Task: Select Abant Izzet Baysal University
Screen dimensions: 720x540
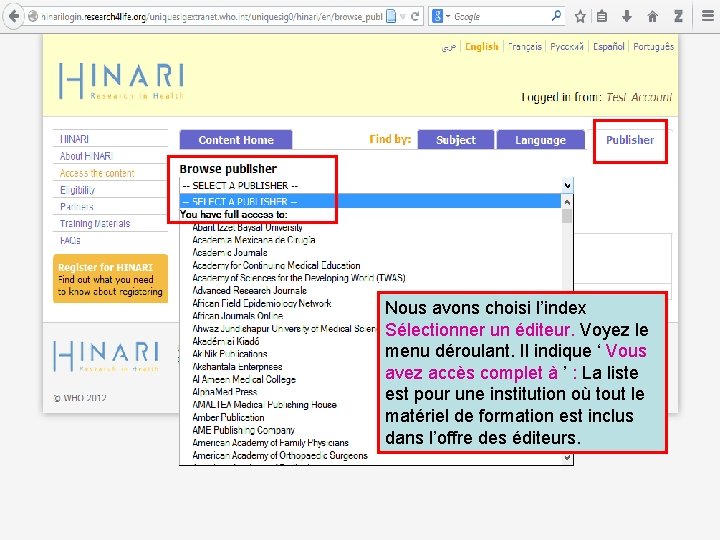Action: [248, 227]
